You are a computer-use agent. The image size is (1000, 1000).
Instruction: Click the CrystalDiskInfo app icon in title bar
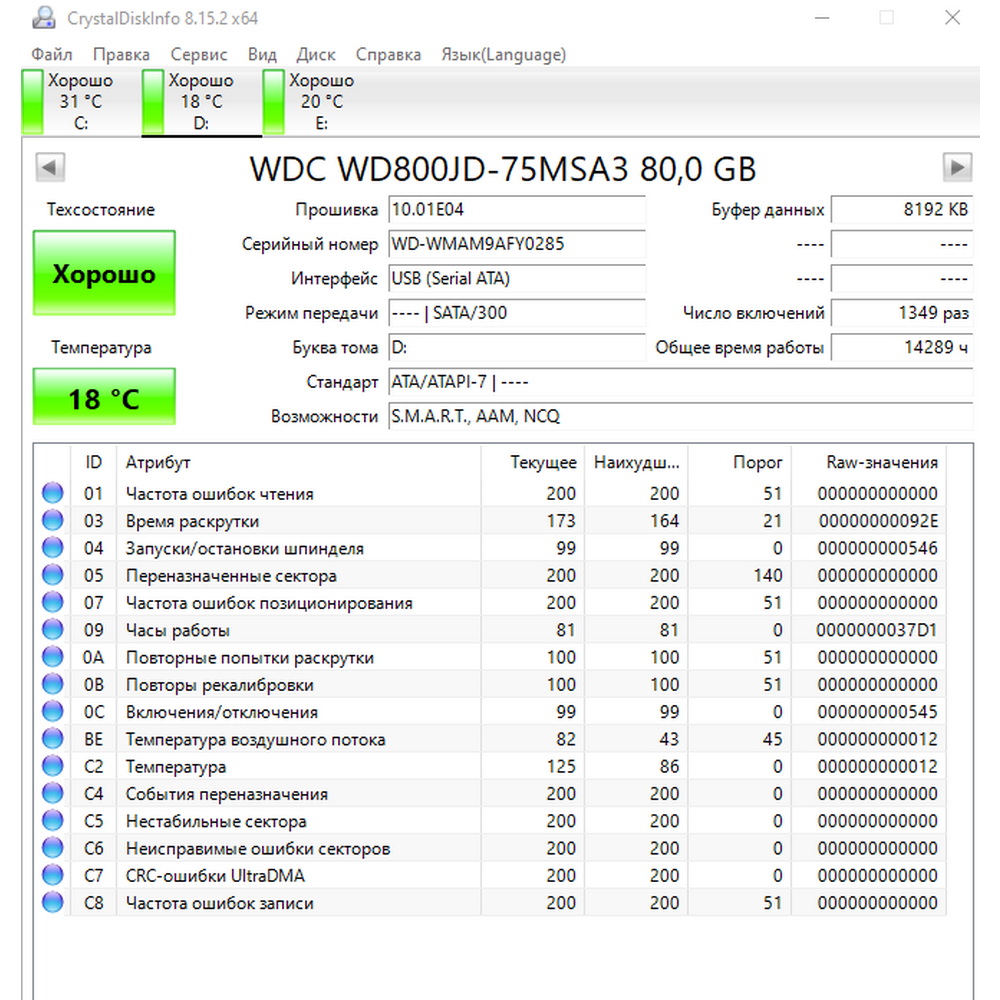point(44,18)
